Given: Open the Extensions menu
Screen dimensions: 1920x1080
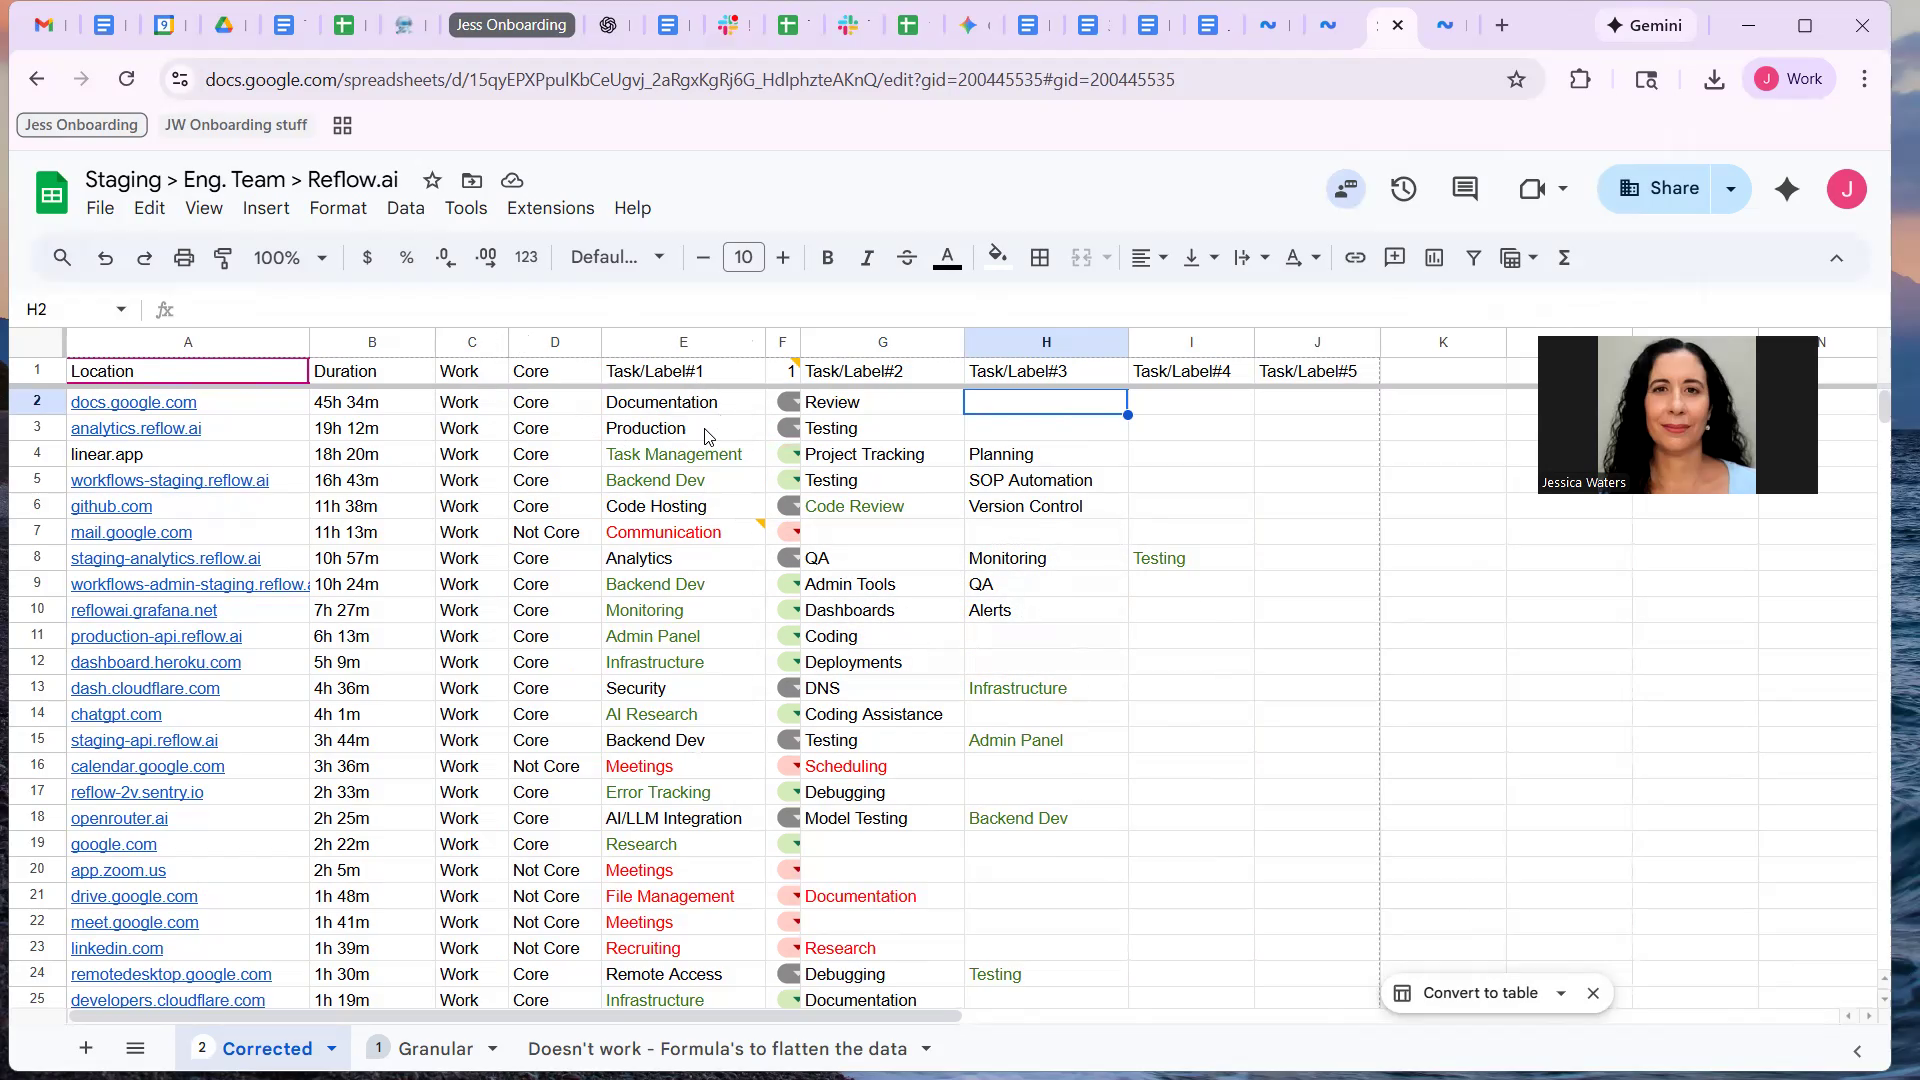Looking at the screenshot, I should 550,208.
